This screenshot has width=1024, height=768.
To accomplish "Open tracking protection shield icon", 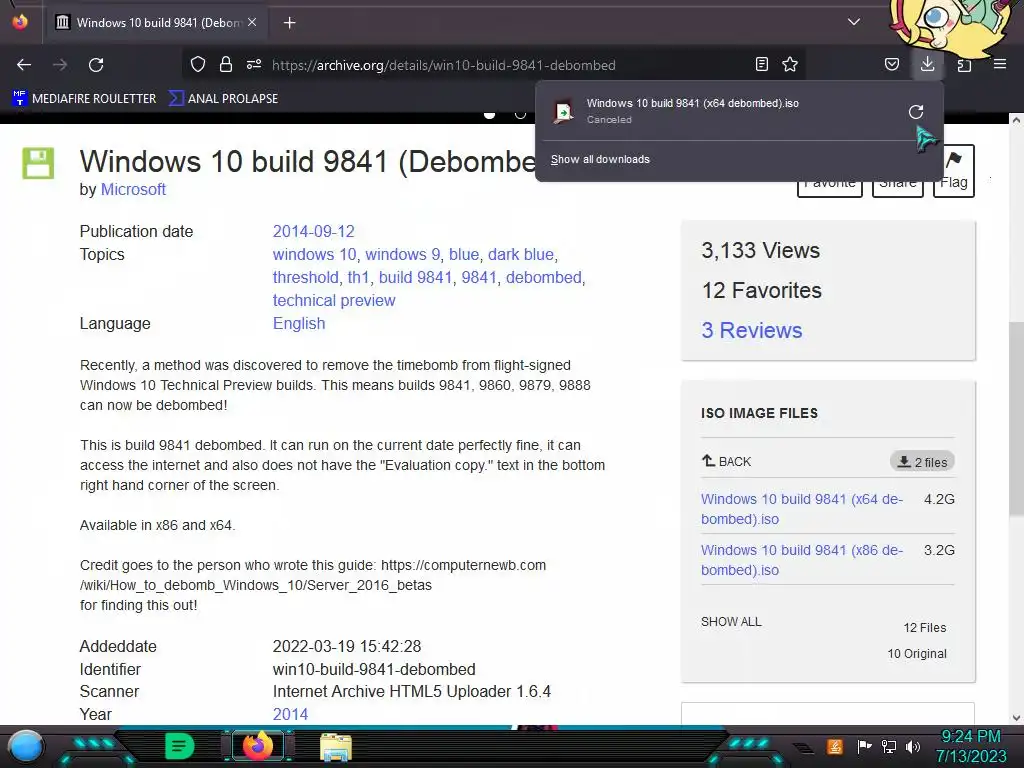I will pos(198,65).
